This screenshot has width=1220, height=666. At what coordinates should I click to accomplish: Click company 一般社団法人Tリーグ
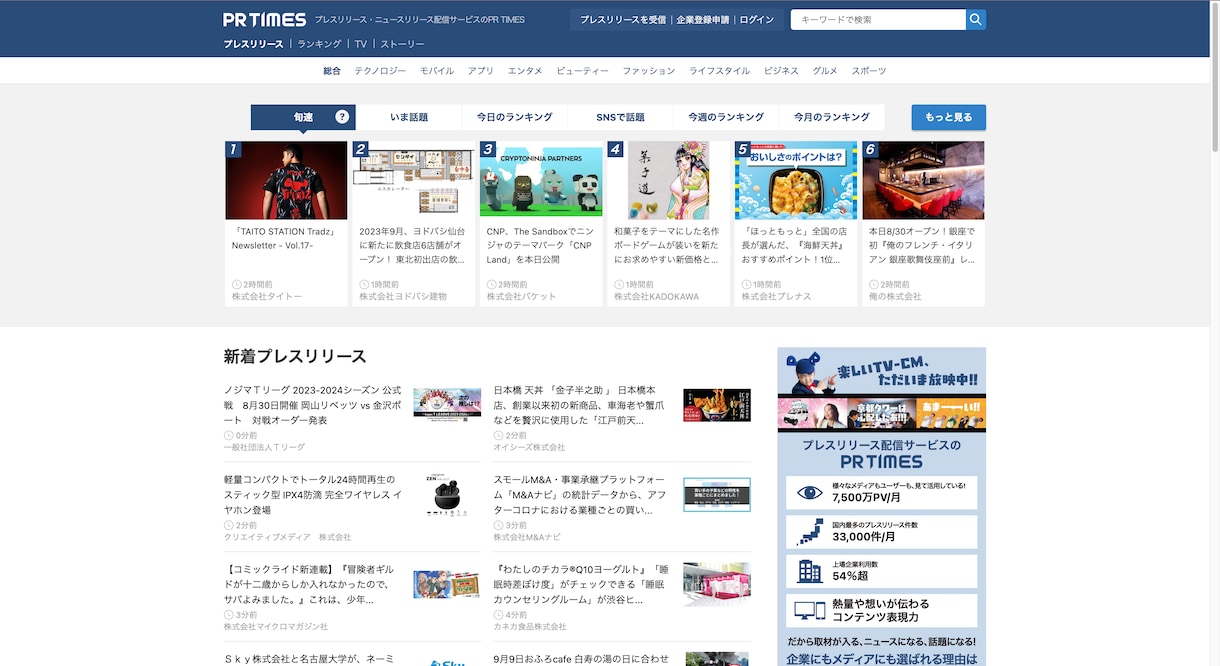click(x=265, y=448)
